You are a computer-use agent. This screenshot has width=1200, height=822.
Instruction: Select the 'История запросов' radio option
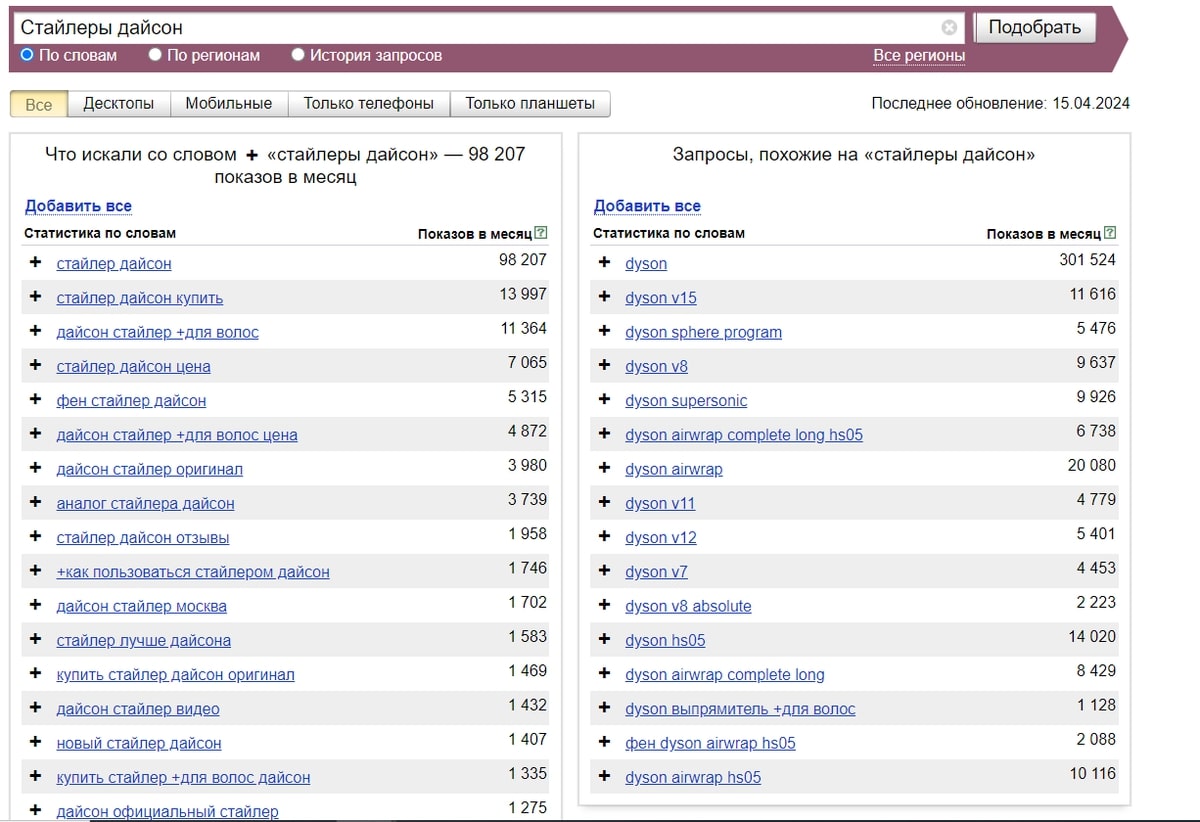point(298,55)
